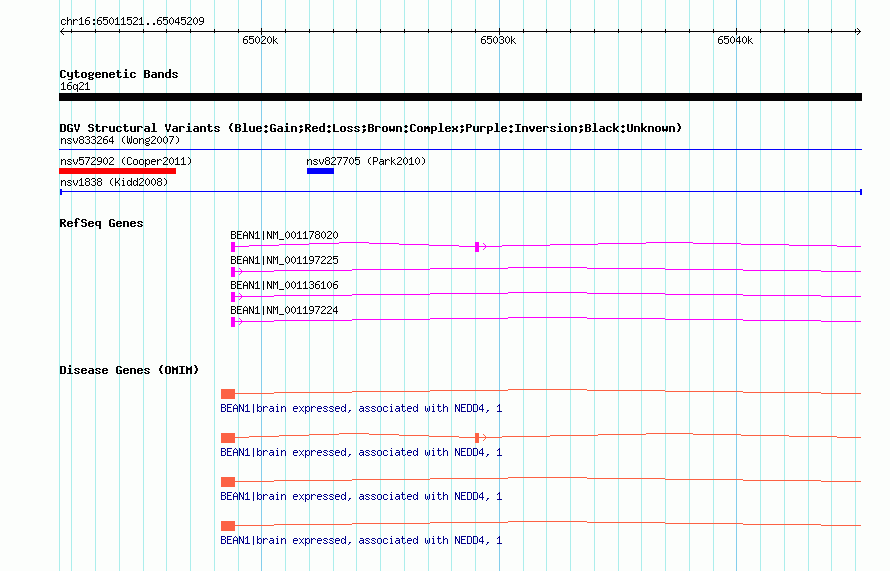890x571 pixels.
Task: Click first exon of BEAN1 NM_001178020
Action: (x=233, y=247)
